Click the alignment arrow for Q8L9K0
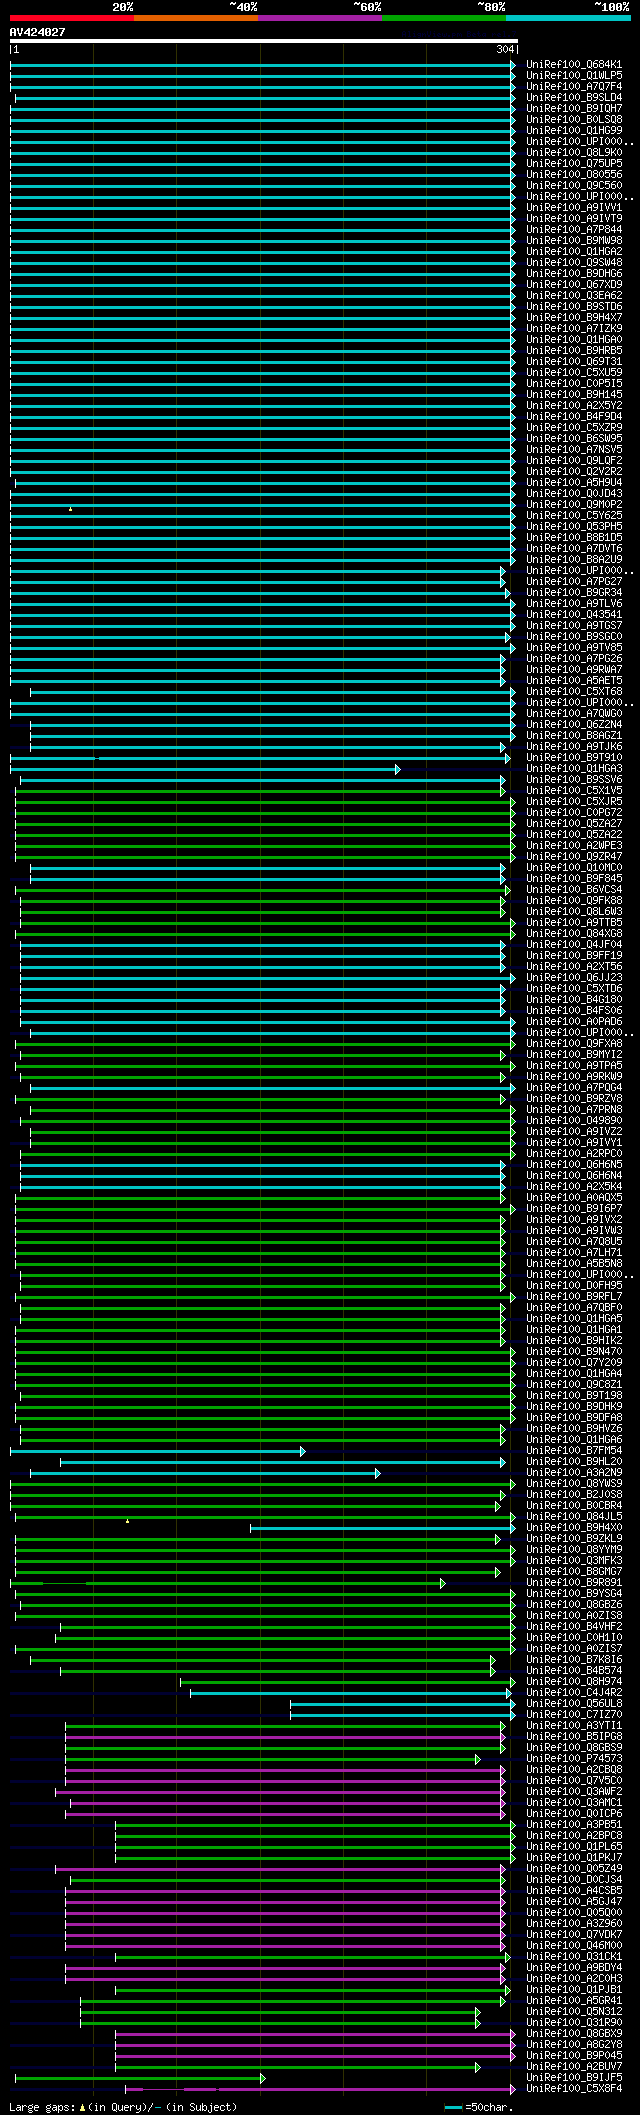Image resolution: width=640 pixels, height=2115 pixels. point(513,152)
